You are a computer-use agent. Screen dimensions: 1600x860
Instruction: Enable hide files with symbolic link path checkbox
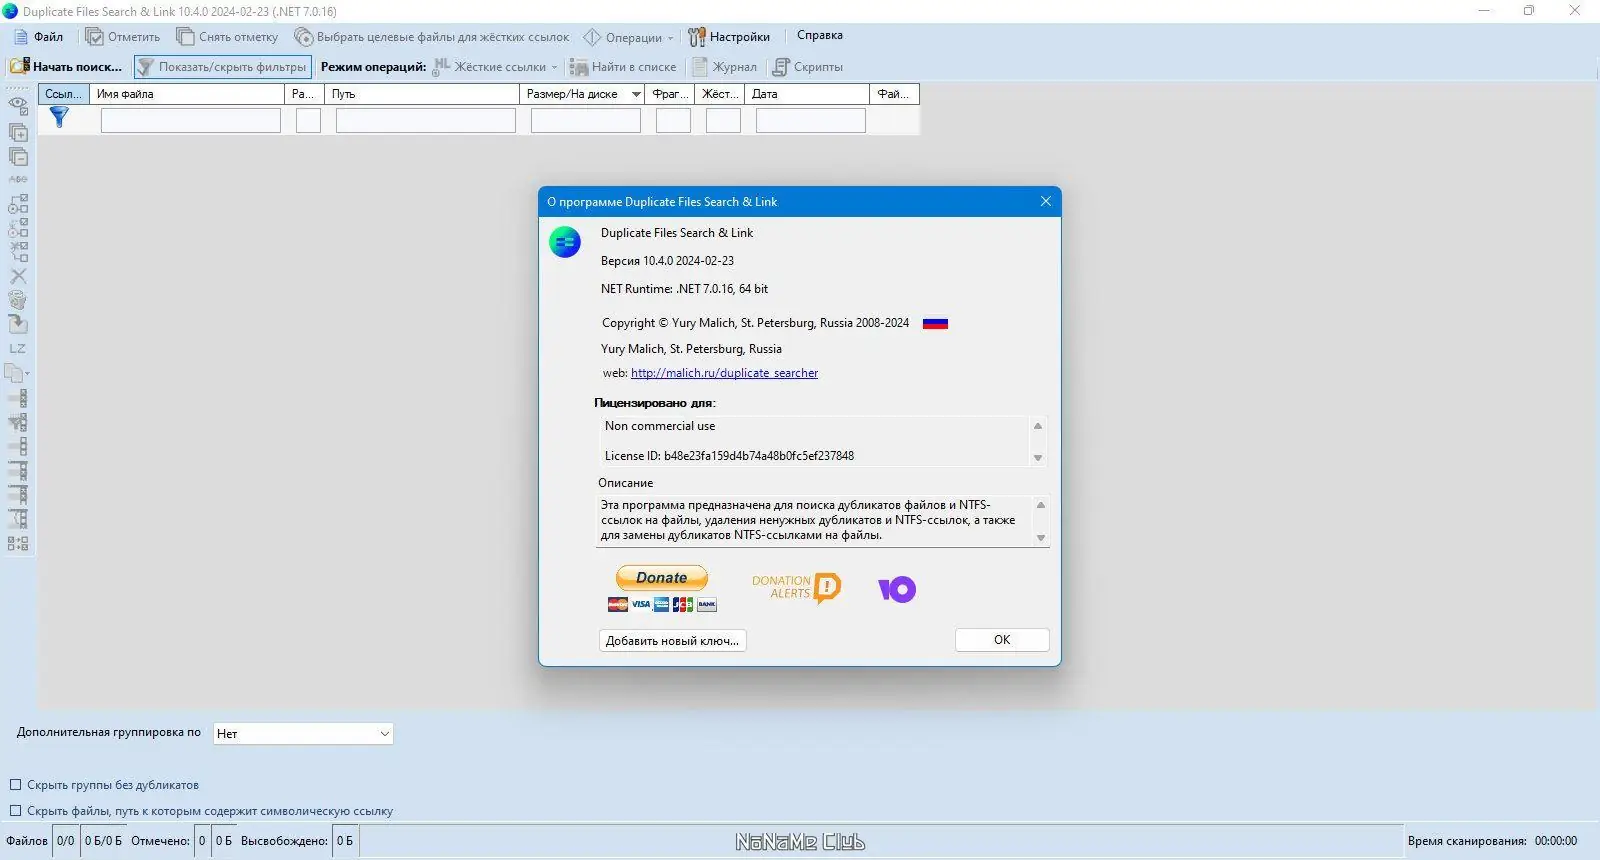click(x=15, y=811)
